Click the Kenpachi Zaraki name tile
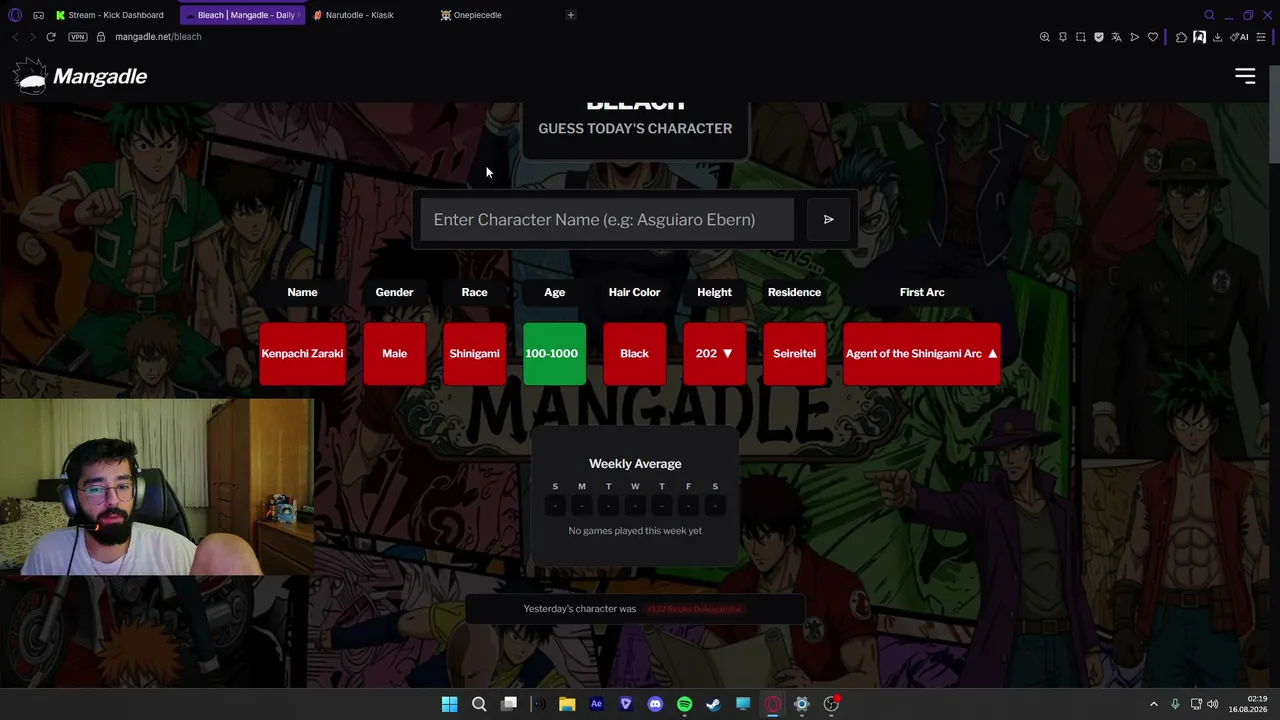This screenshot has height=720, width=1280. tap(302, 353)
